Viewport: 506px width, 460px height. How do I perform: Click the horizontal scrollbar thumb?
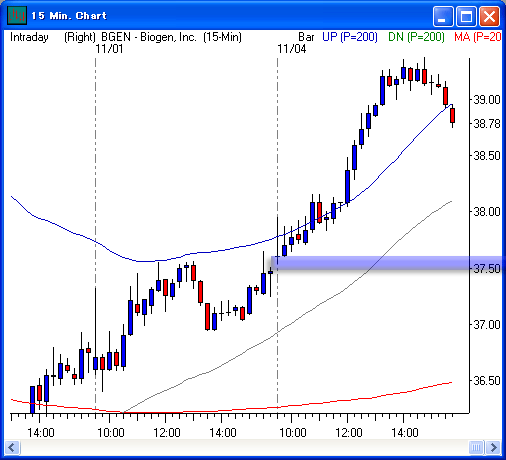(x=476, y=447)
